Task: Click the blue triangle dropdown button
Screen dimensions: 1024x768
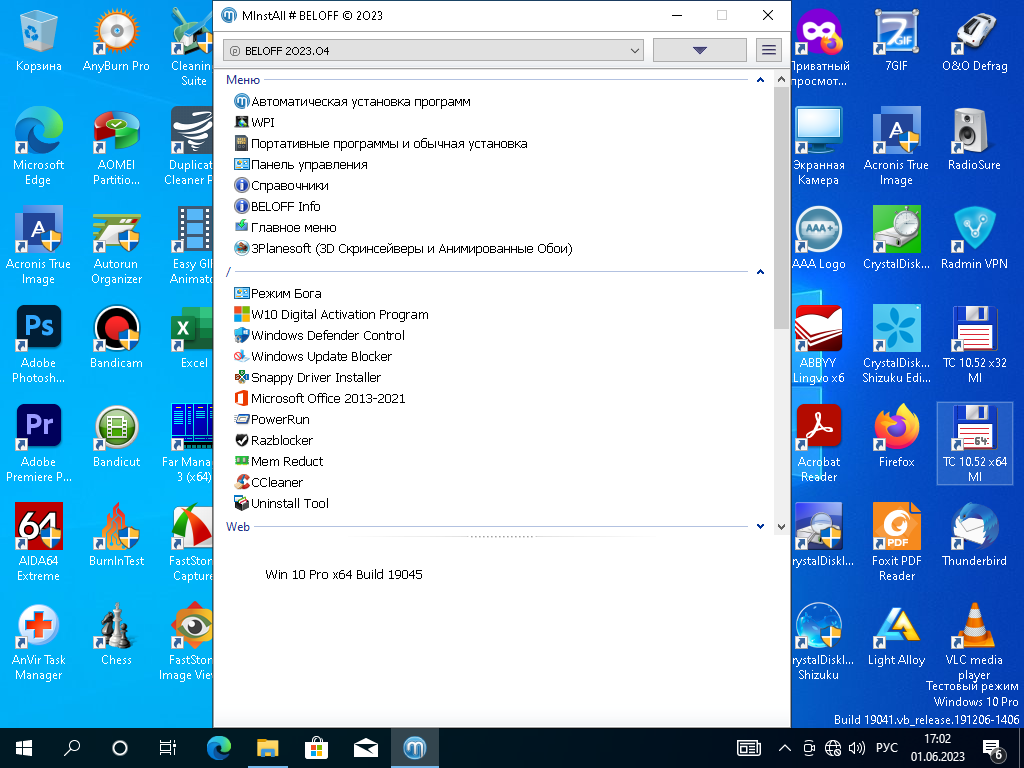Action: [x=699, y=50]
